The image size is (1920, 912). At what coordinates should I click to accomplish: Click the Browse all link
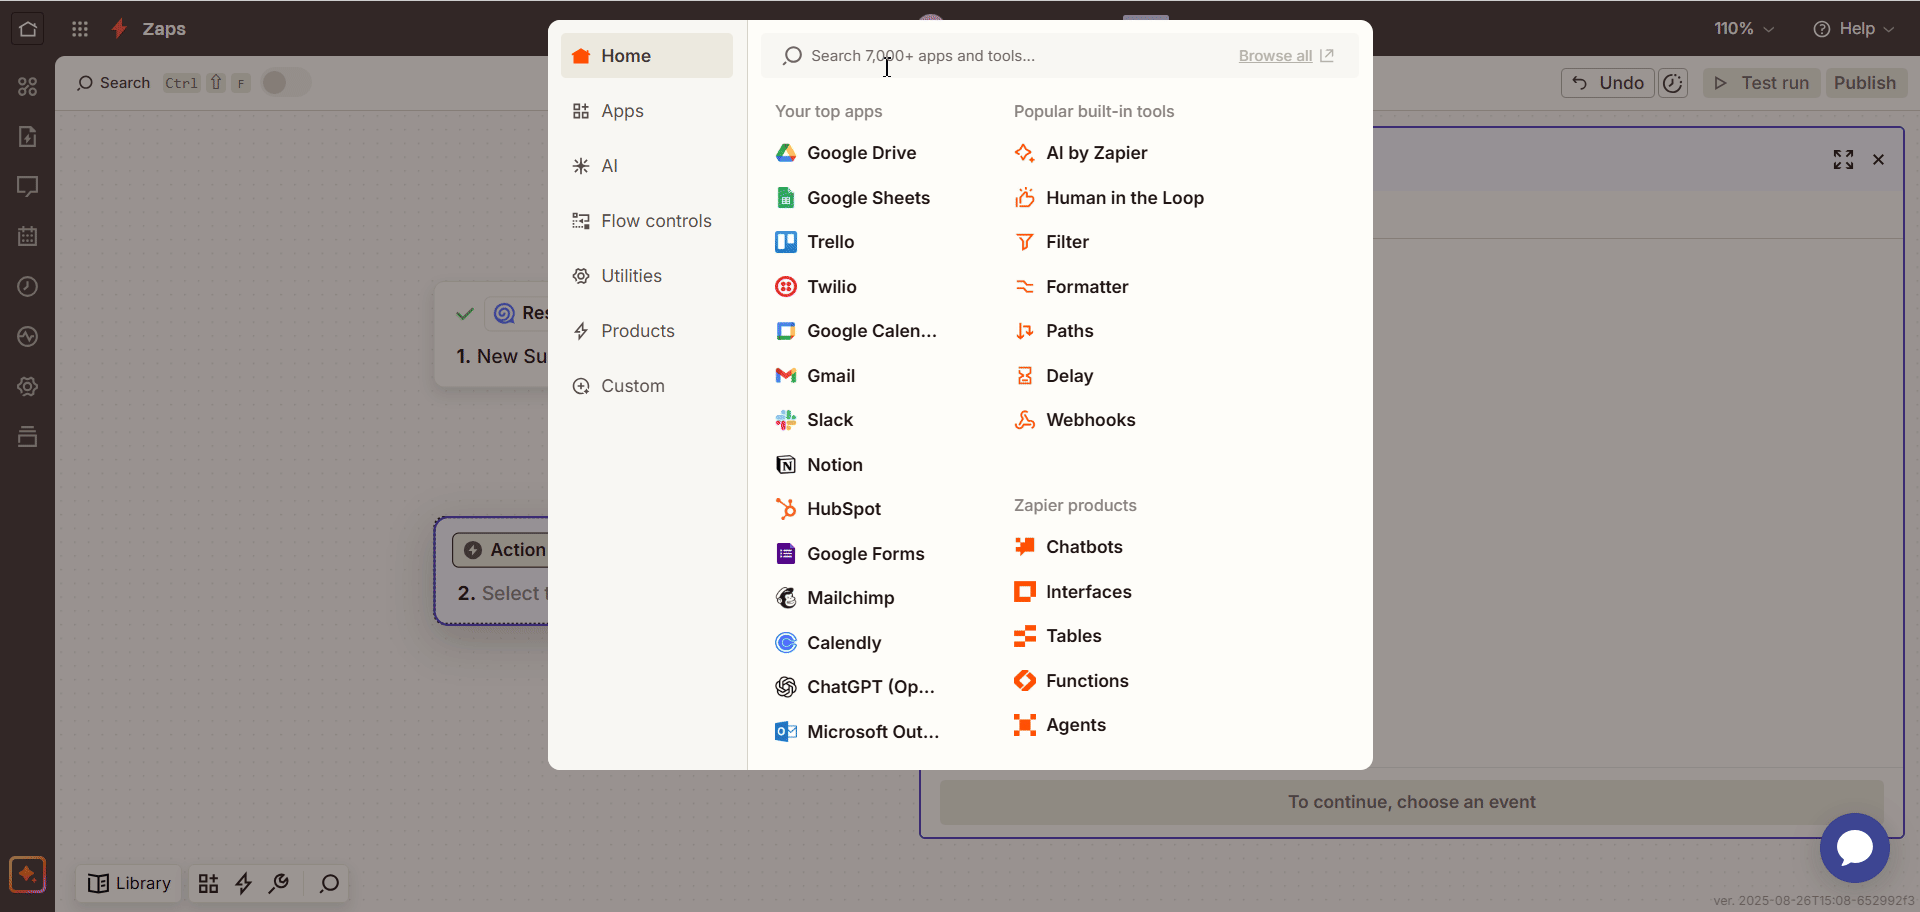pyautogui.click(x=1285, y=56)
